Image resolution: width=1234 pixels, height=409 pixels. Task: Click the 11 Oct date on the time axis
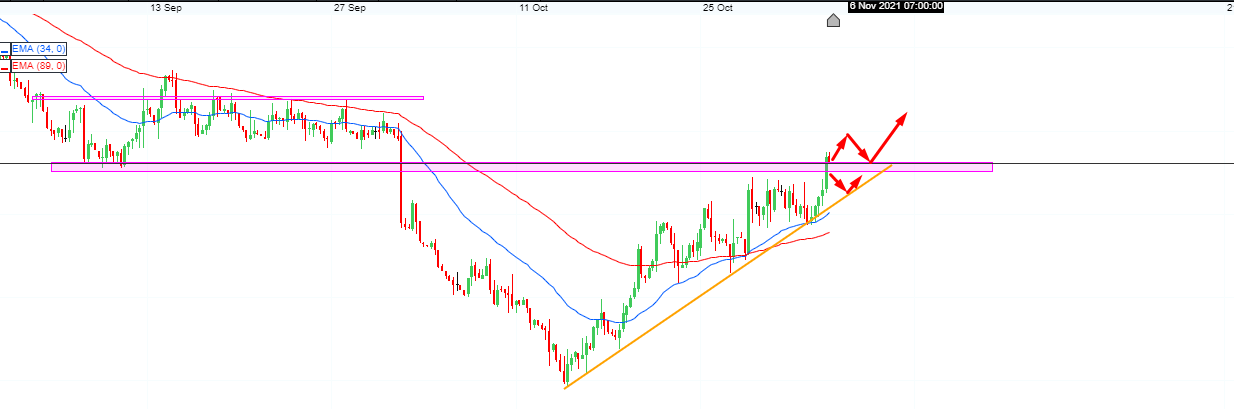pos(534,7)
